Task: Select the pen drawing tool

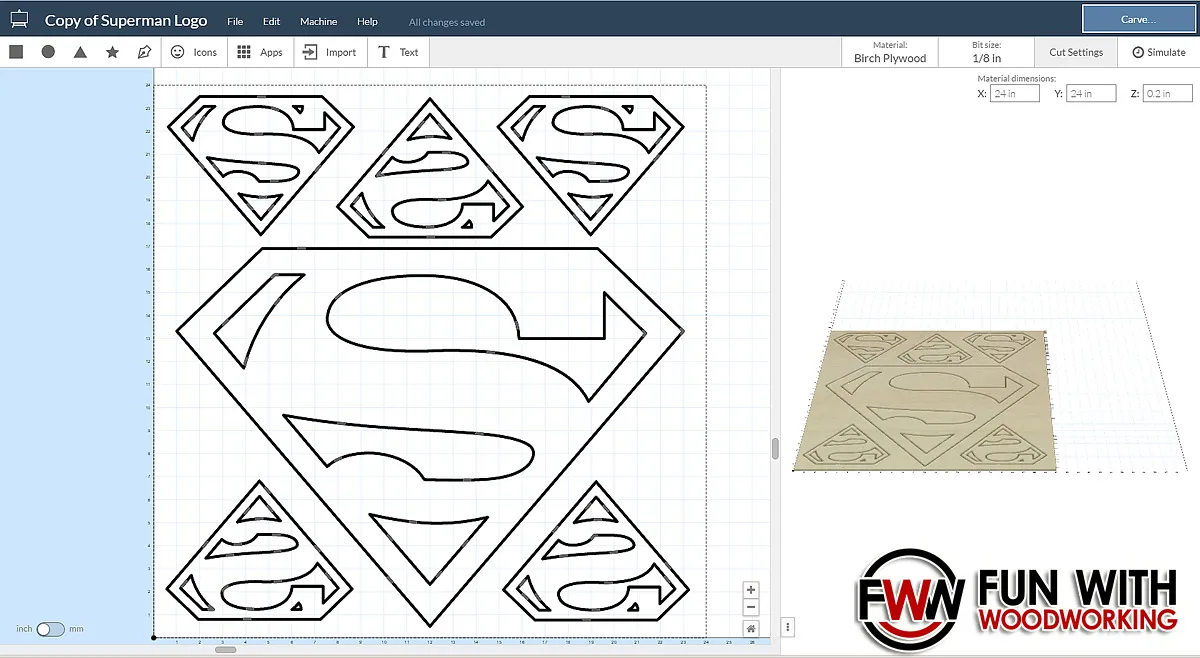Action: coord(144,52)
